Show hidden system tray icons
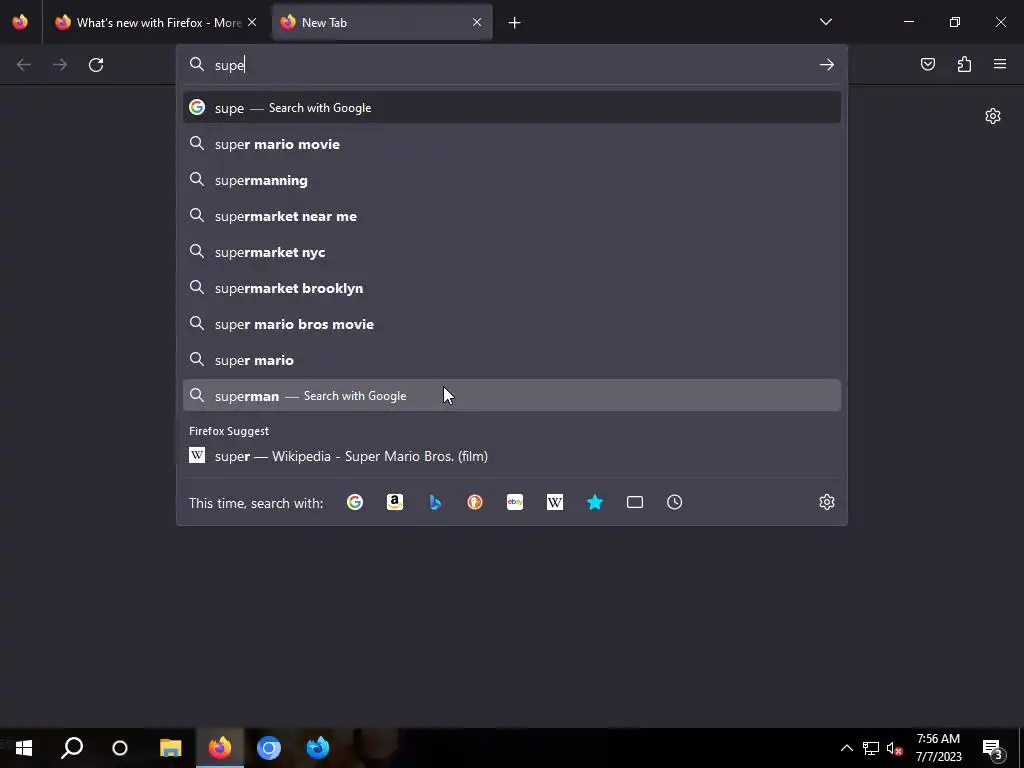This screenshot has height=768, width=1024. (x=846, y=748)
